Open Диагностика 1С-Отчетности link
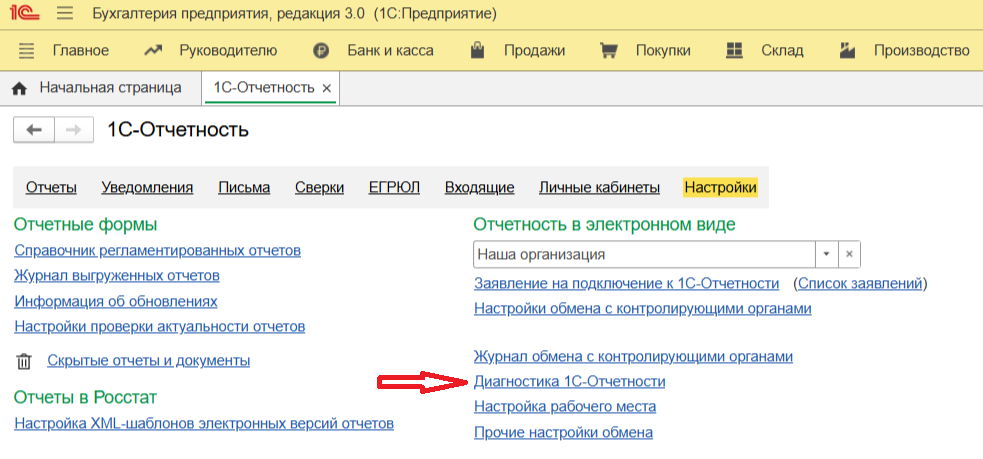This screenshot has width=983, height=459. [569, 381]
